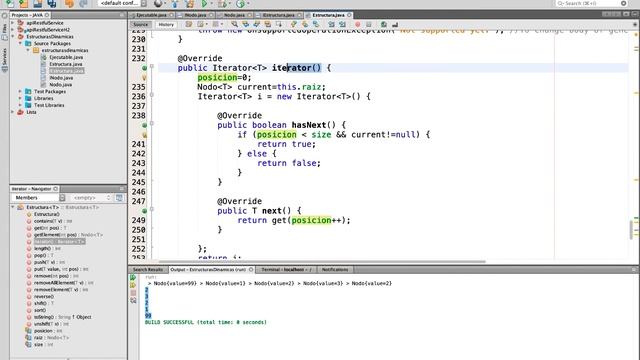Start macro recording with red circle icon

point(358,24)
